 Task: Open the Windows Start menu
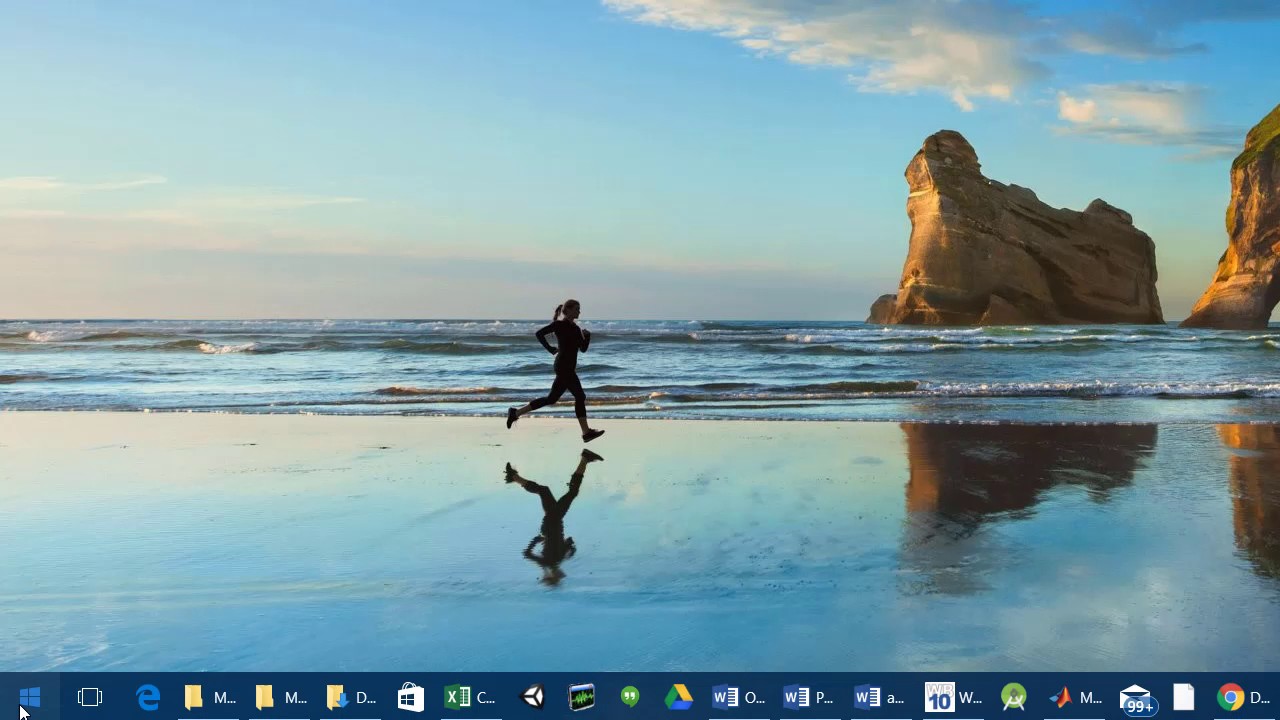pos(30,697)
